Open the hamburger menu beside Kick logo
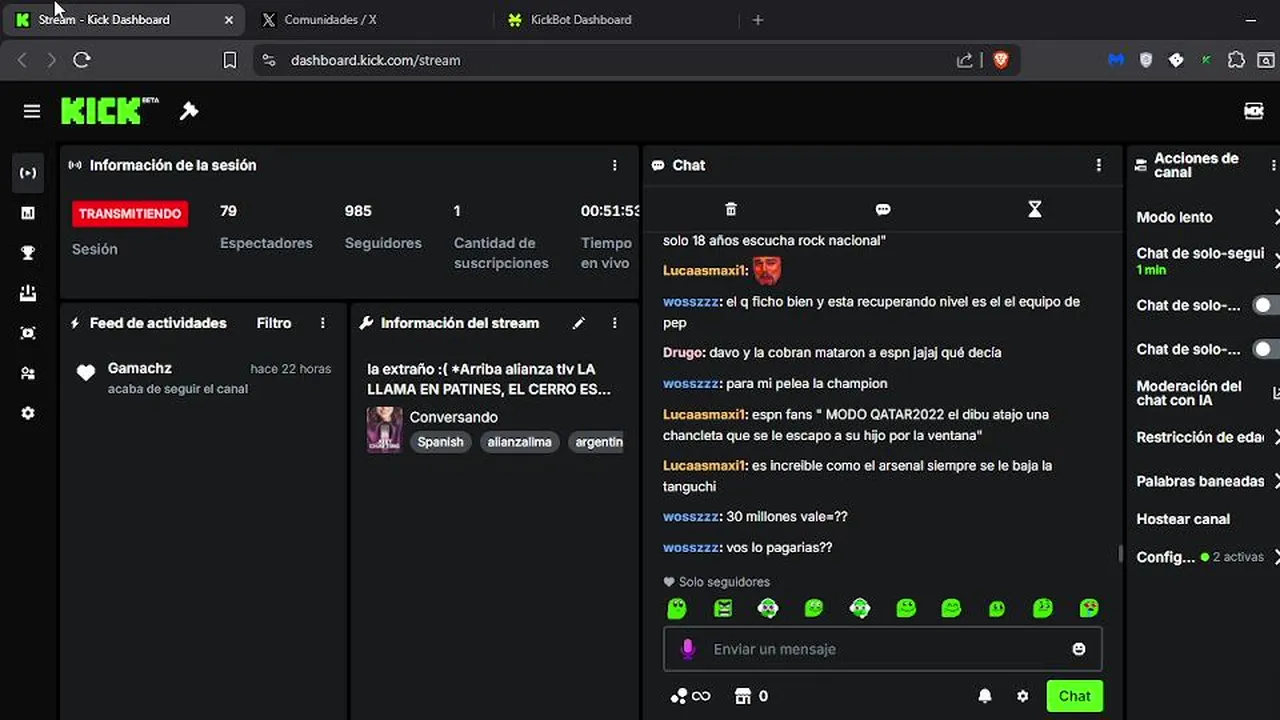1280x720 pixels. pyautogui.click(x=32, y=111)
